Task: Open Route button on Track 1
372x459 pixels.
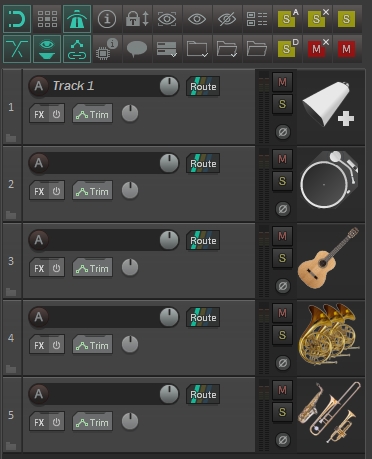Action: (x=203, y=86)
